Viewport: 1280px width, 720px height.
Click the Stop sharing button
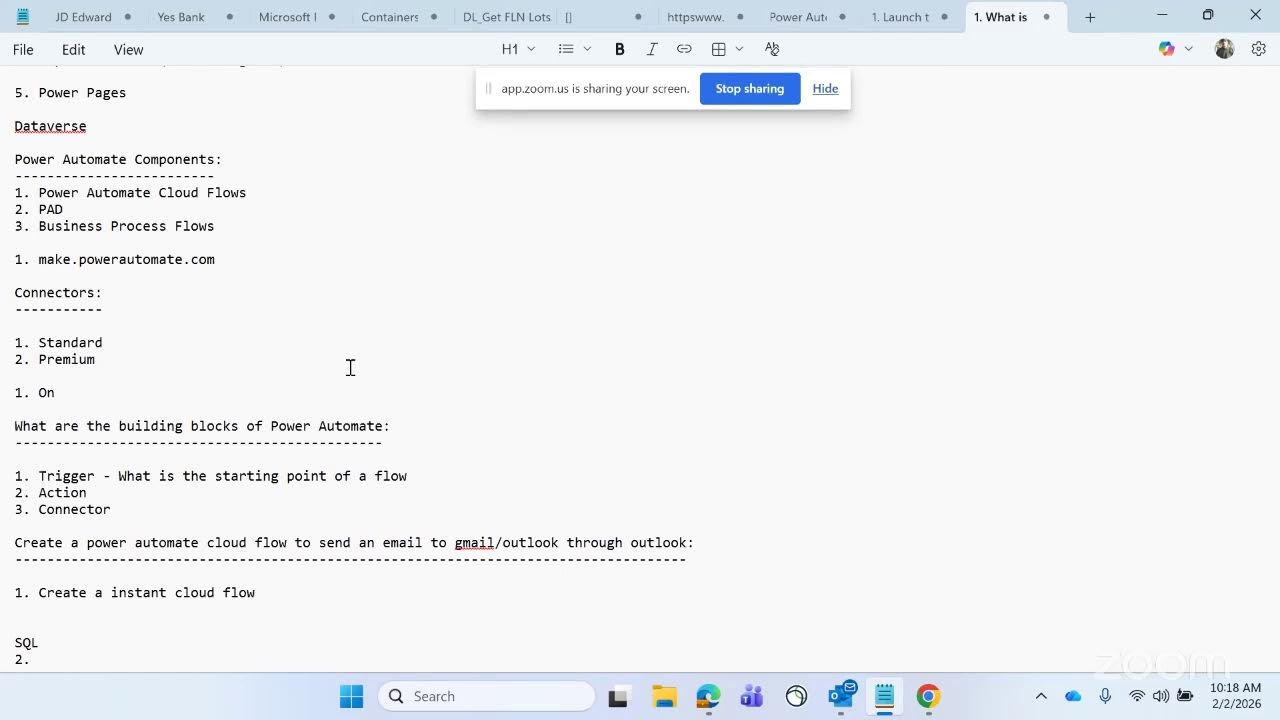coord(750,89)
